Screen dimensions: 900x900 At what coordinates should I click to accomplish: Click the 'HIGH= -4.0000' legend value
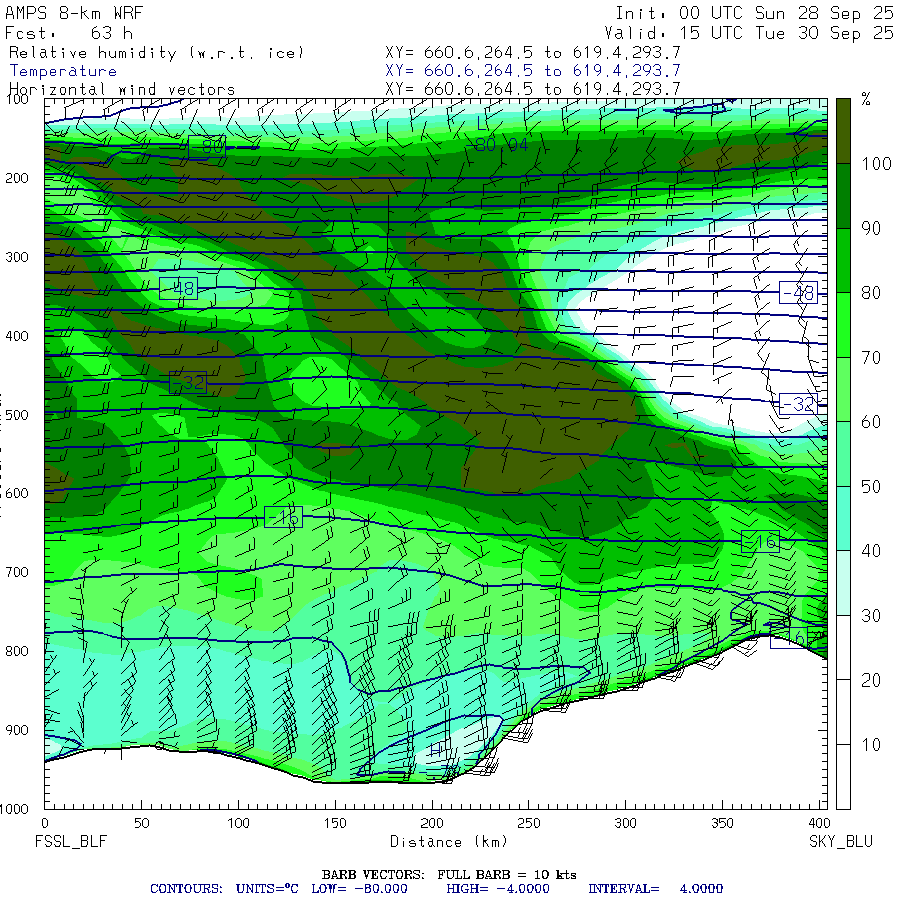(498, 889)
